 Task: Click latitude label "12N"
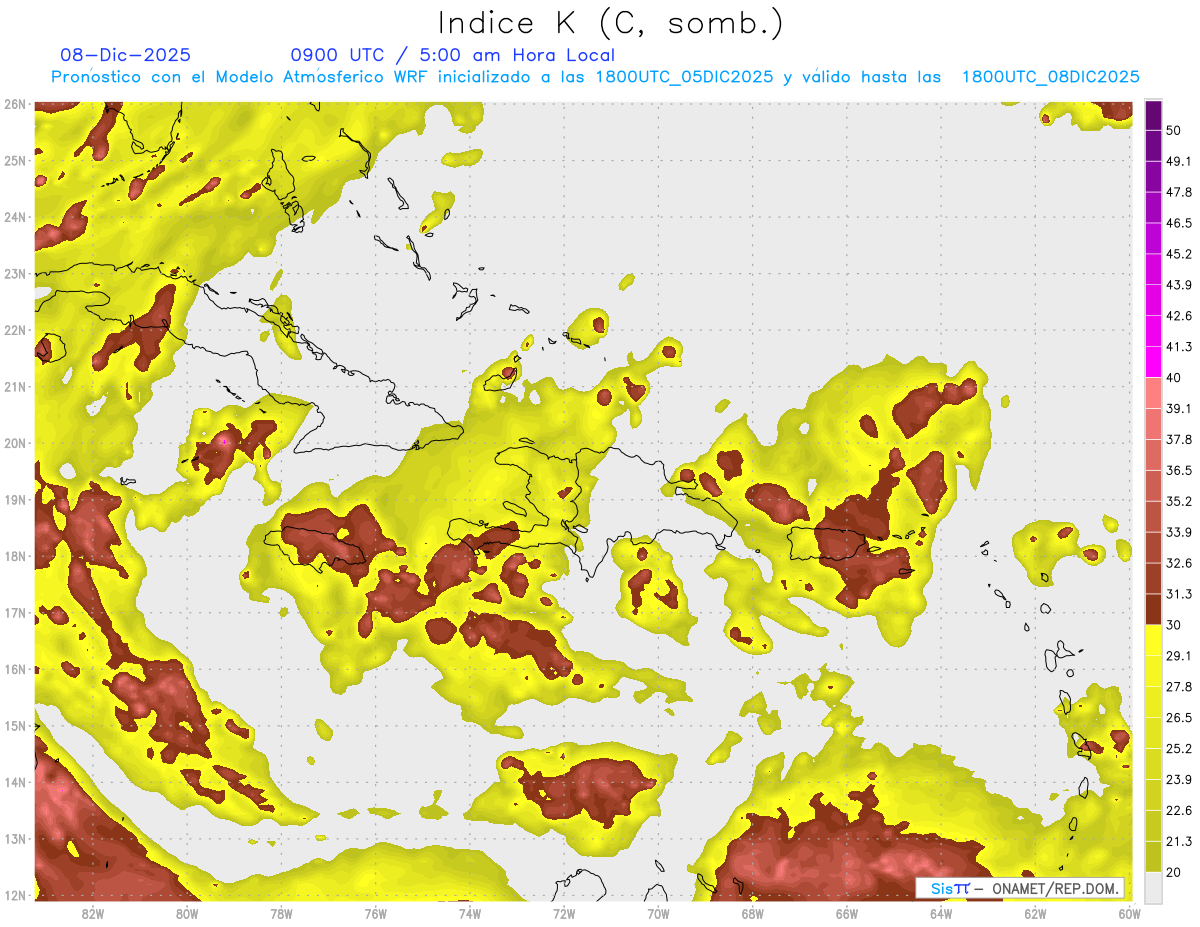15,895
